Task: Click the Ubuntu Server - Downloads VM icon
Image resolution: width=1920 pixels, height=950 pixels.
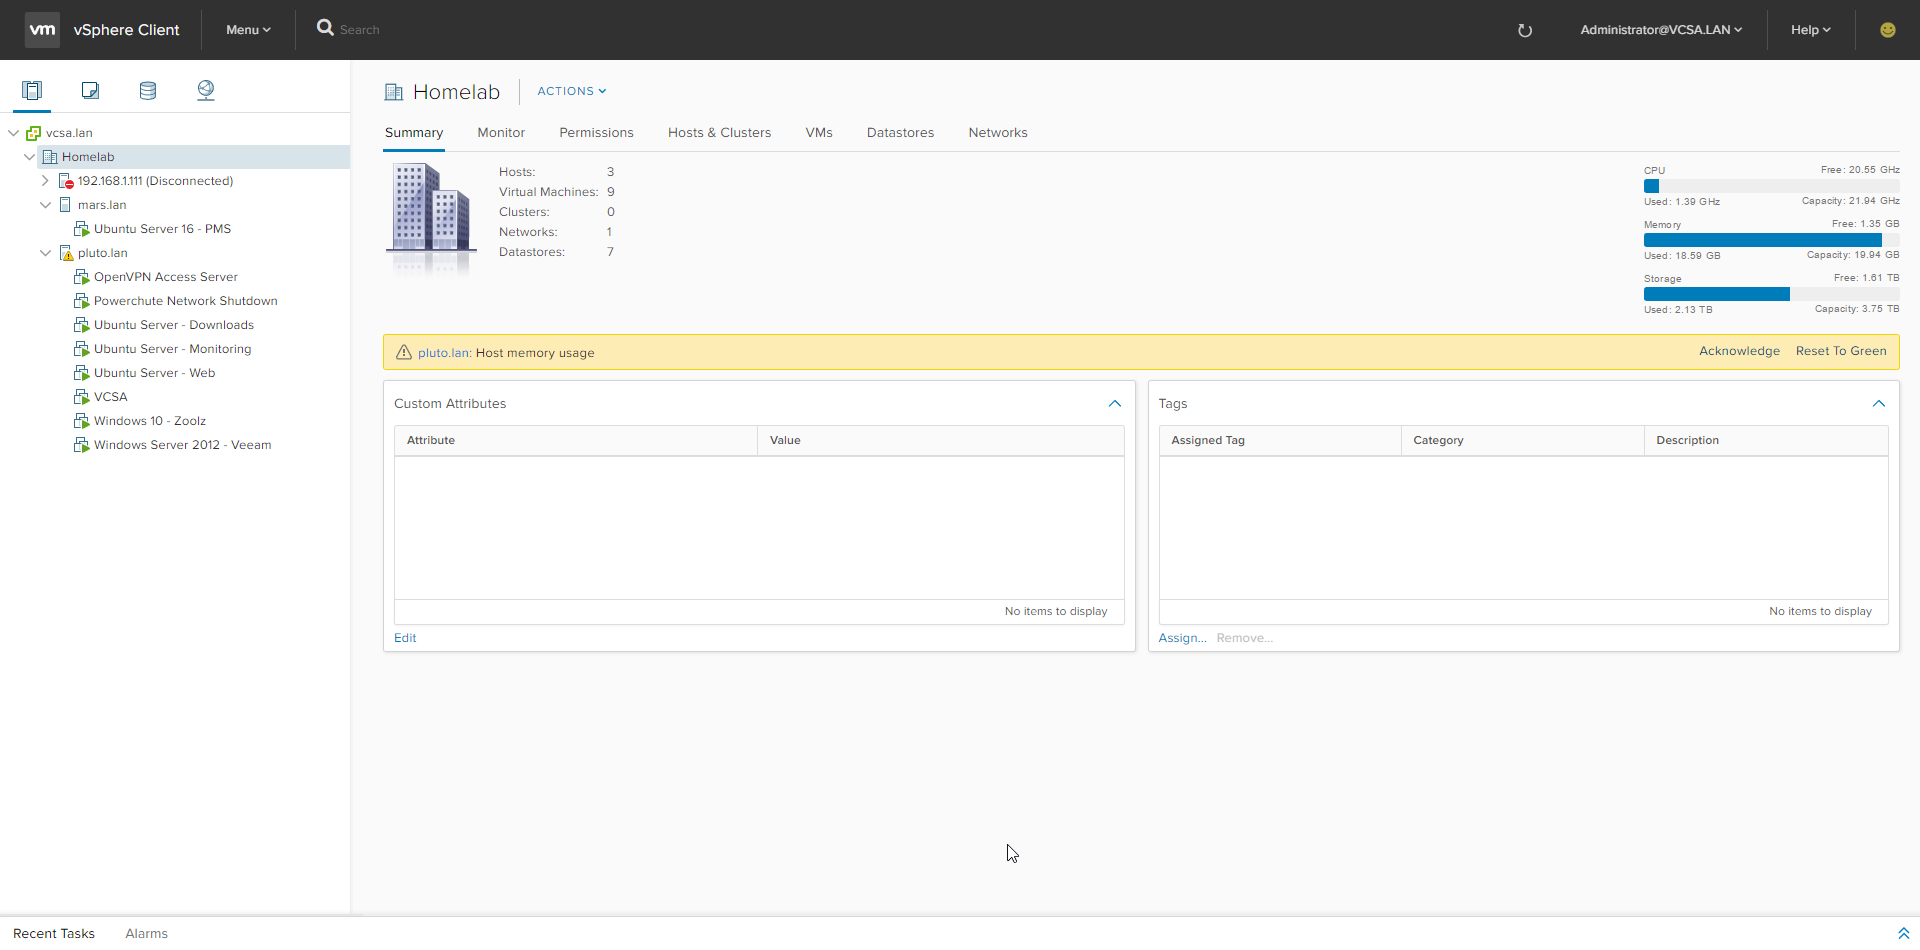Action: coord(82,325)
